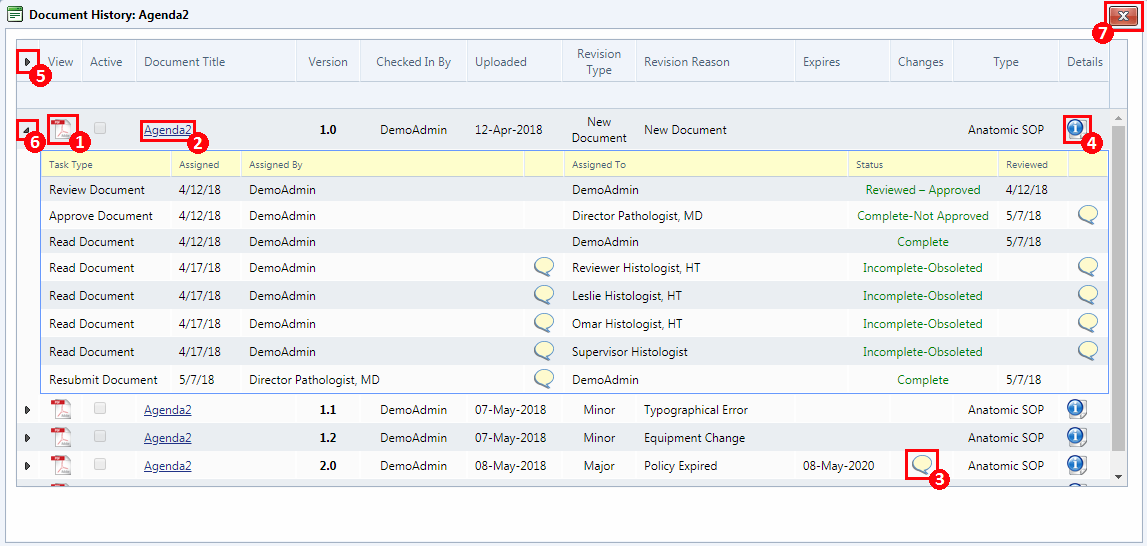The image size is (1147, 546).
Task: Collapse the version 1.0 task list
Action: click(x=27, y=131)
